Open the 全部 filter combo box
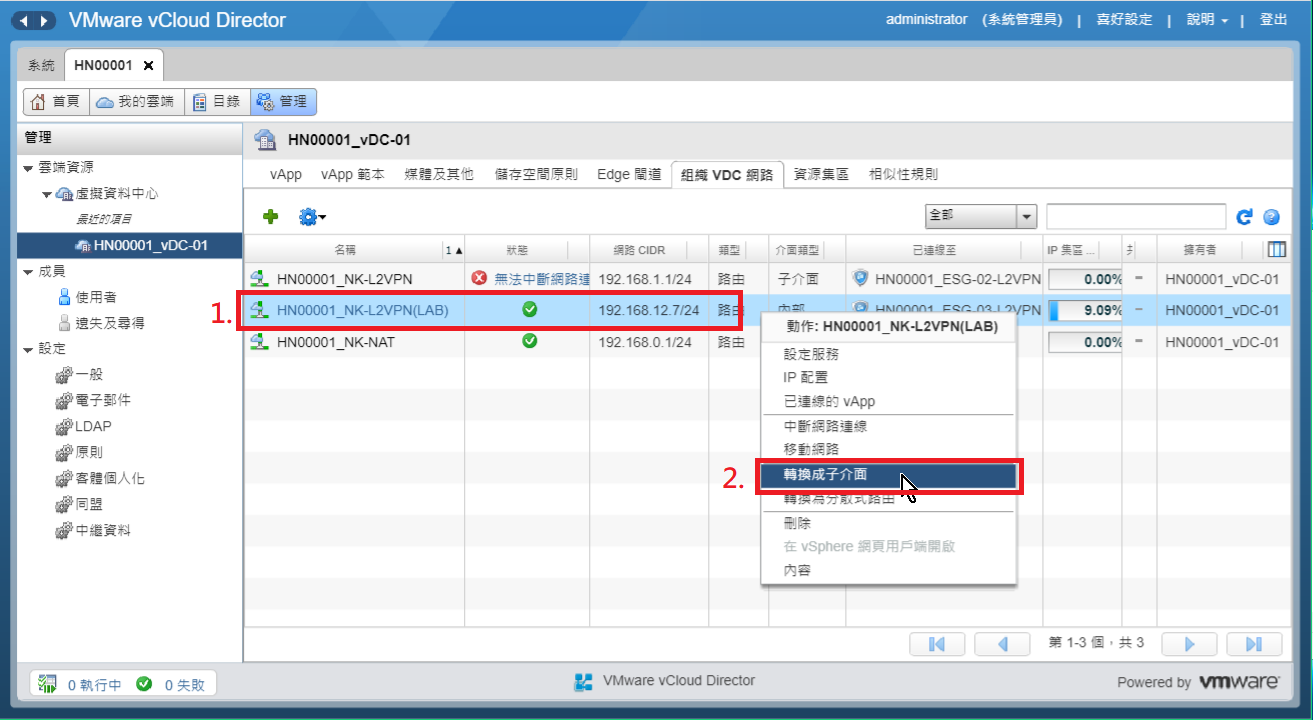Screen dimensions: 1313x720 coord(982,216)
